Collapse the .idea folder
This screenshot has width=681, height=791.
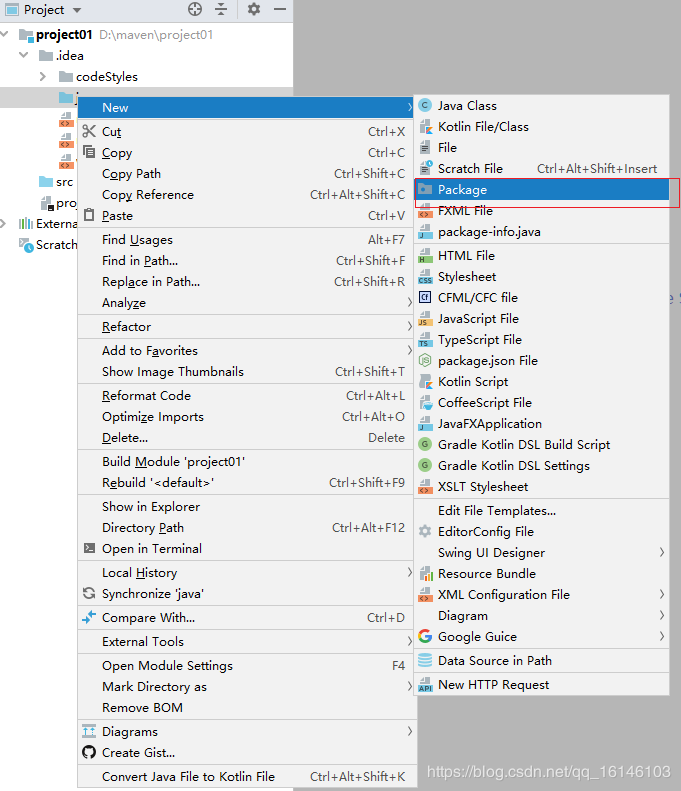[x=24, y=55]
